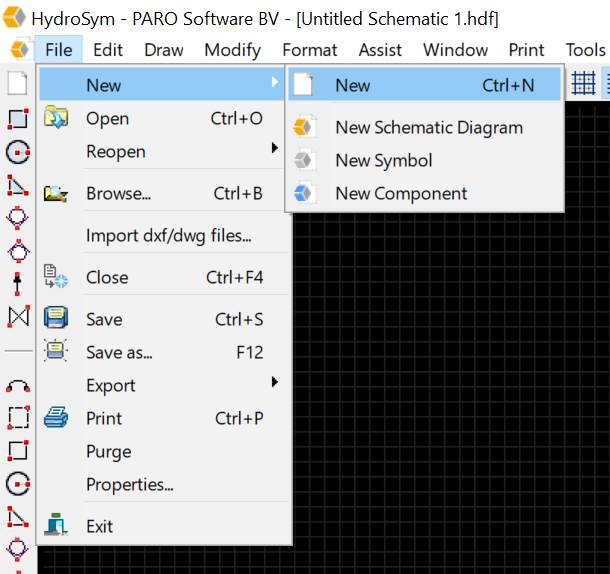Open the Modify menu
Screen dimensions: 610x574
tap(233, 50)
